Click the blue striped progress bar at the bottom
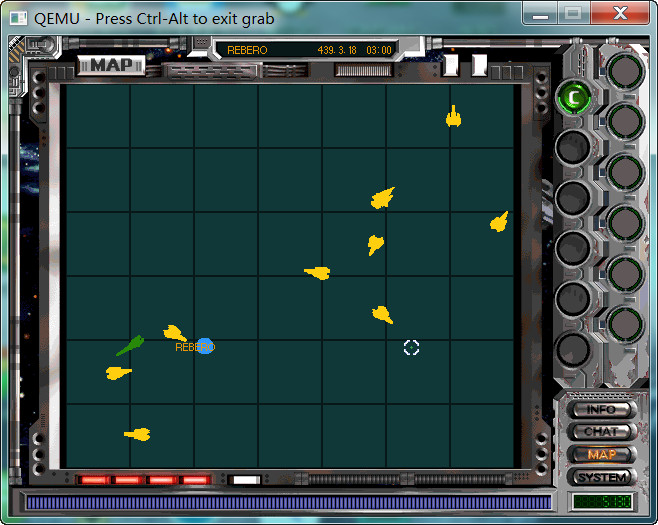Viewport: 658px width, 525px height. click(289, 502)
